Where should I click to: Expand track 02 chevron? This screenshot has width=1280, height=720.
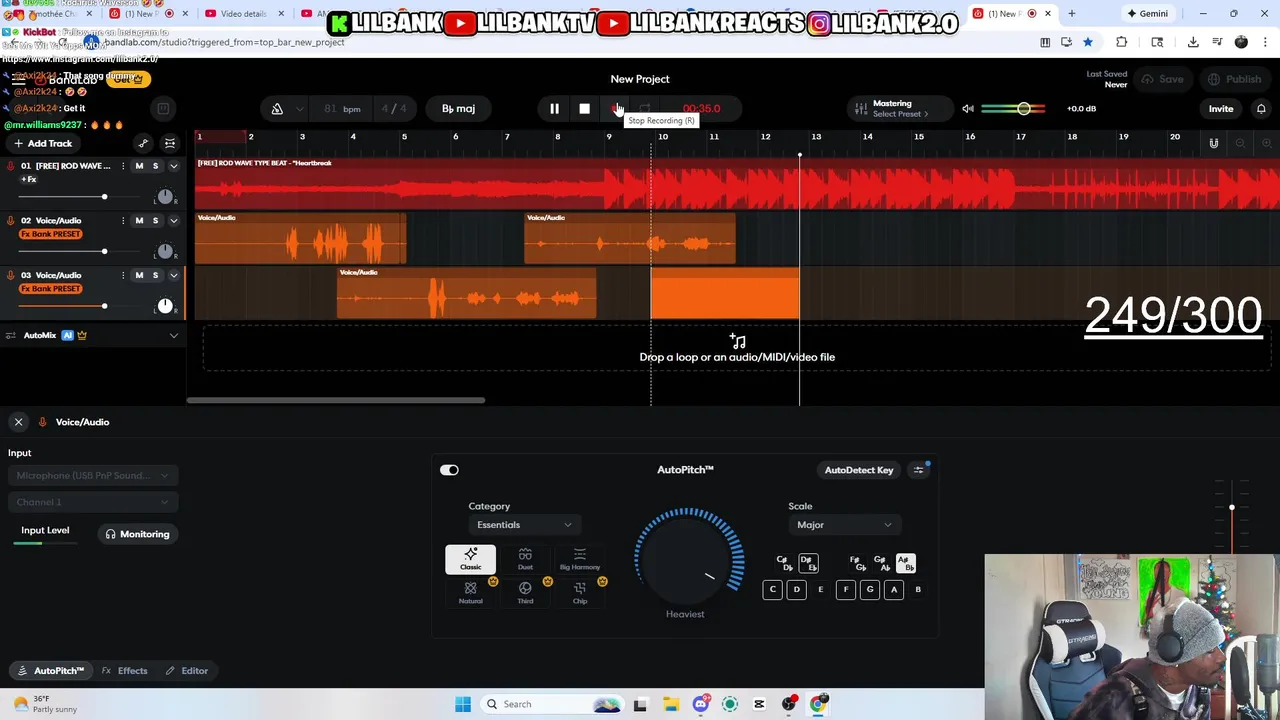pyautogui.click(x=173, y=221)
